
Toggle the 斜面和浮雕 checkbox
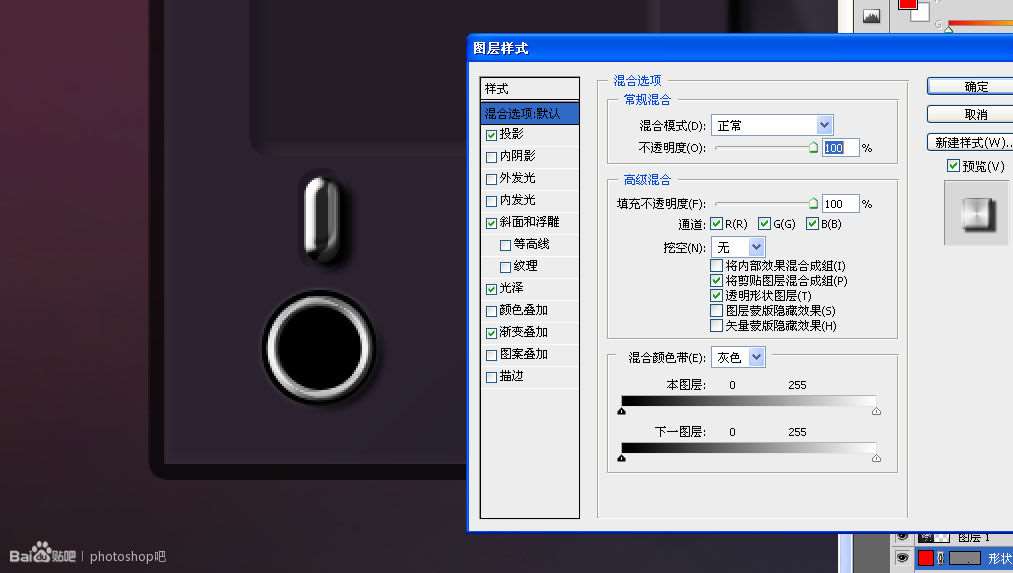491,223
